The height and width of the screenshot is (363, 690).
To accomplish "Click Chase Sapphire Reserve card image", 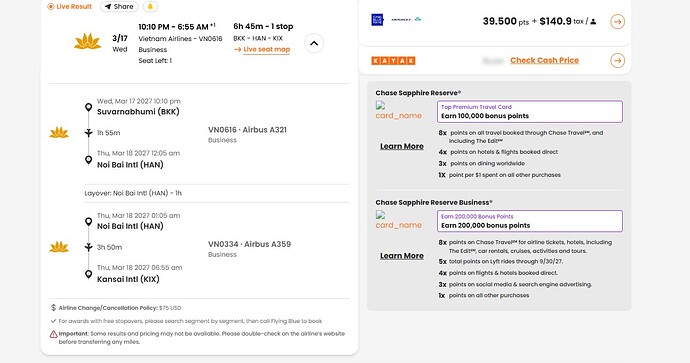I will (x=398, y=111).
